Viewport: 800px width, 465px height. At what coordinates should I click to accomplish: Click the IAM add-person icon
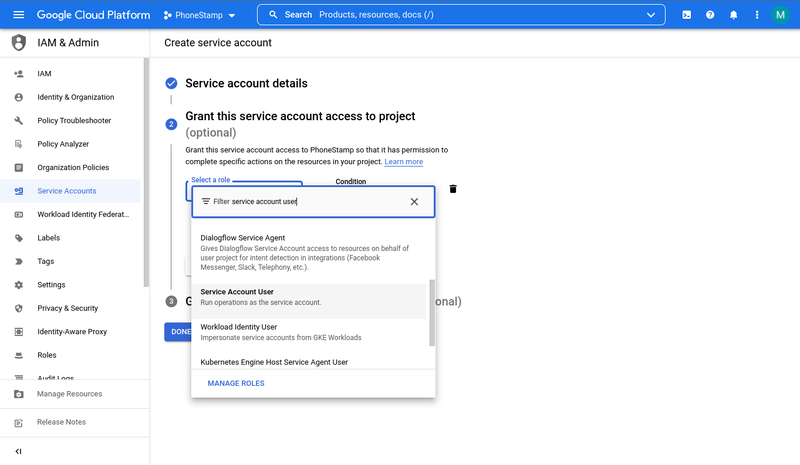click(19, 74)
